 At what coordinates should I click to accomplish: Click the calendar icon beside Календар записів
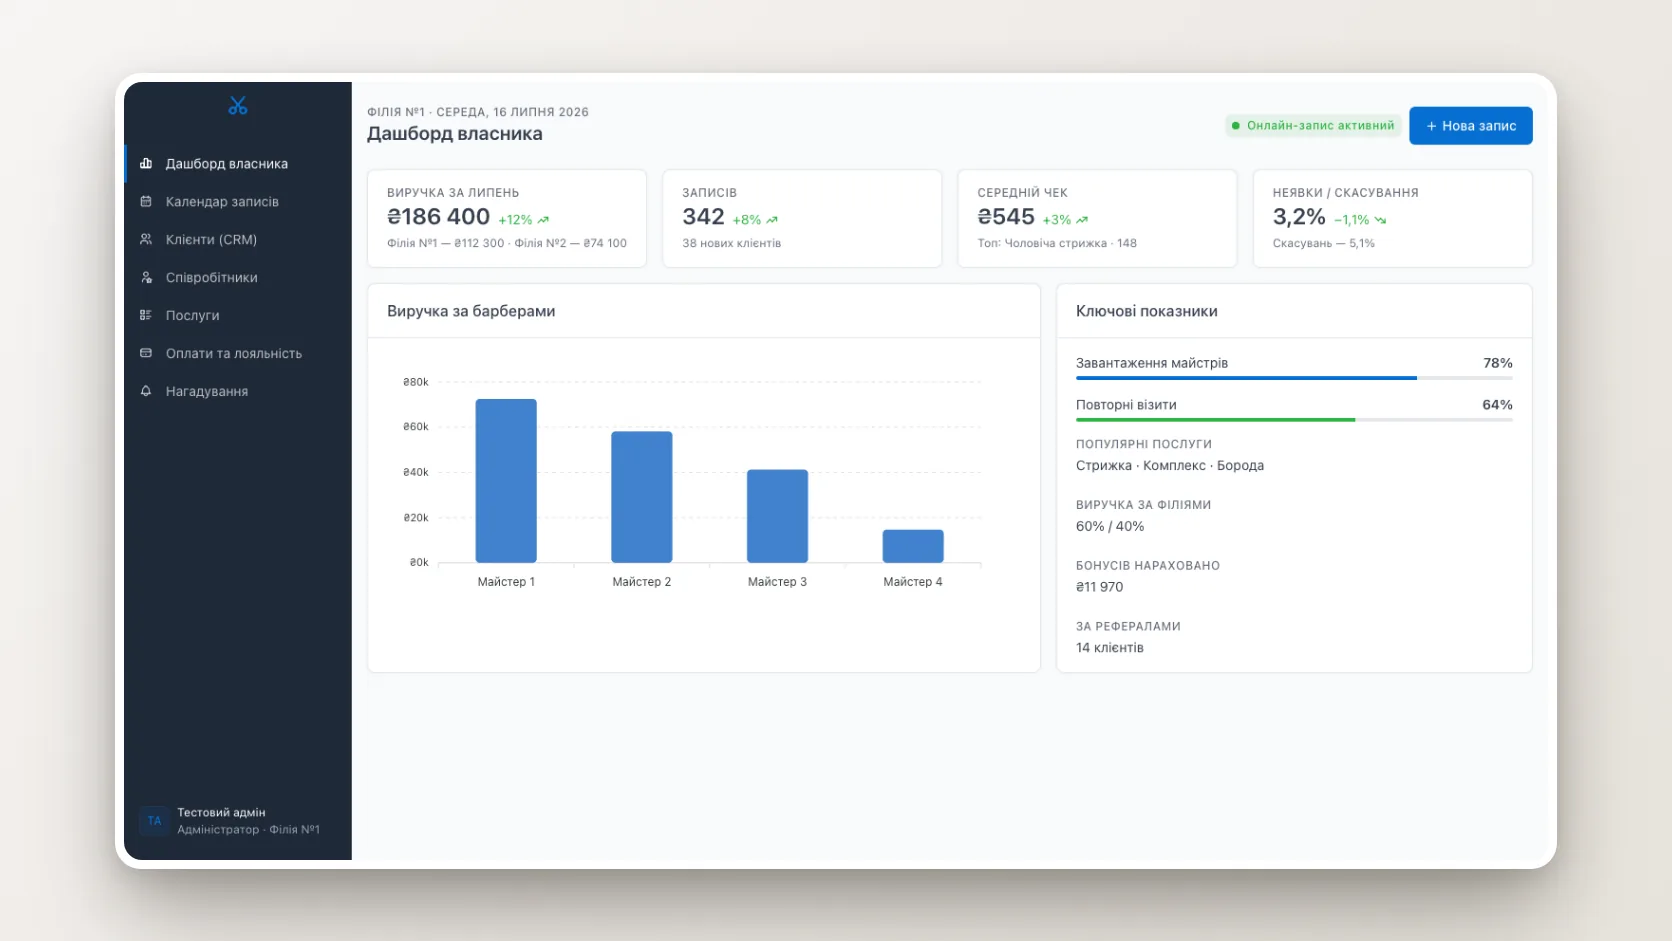click(x=146, y=201)
